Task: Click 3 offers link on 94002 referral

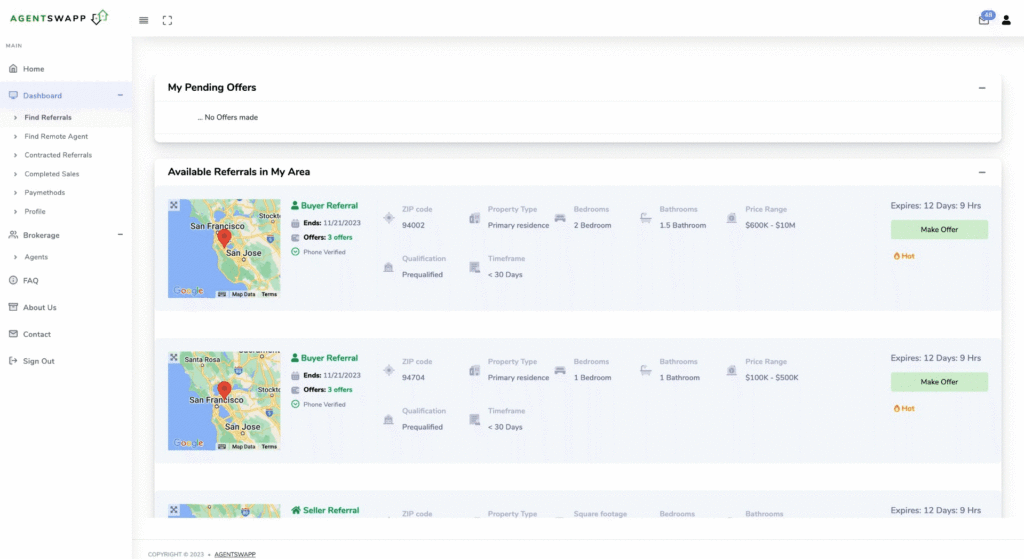Action: (340, 237)
